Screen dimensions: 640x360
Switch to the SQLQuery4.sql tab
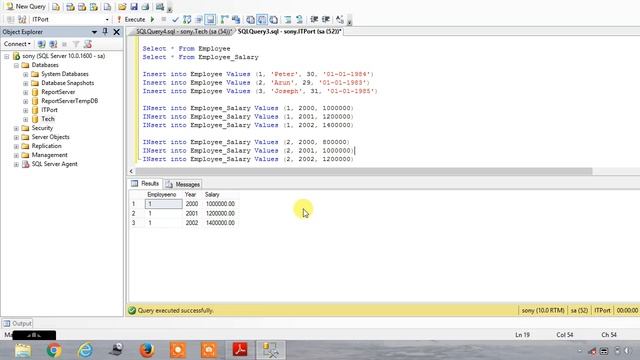(183, 31)
